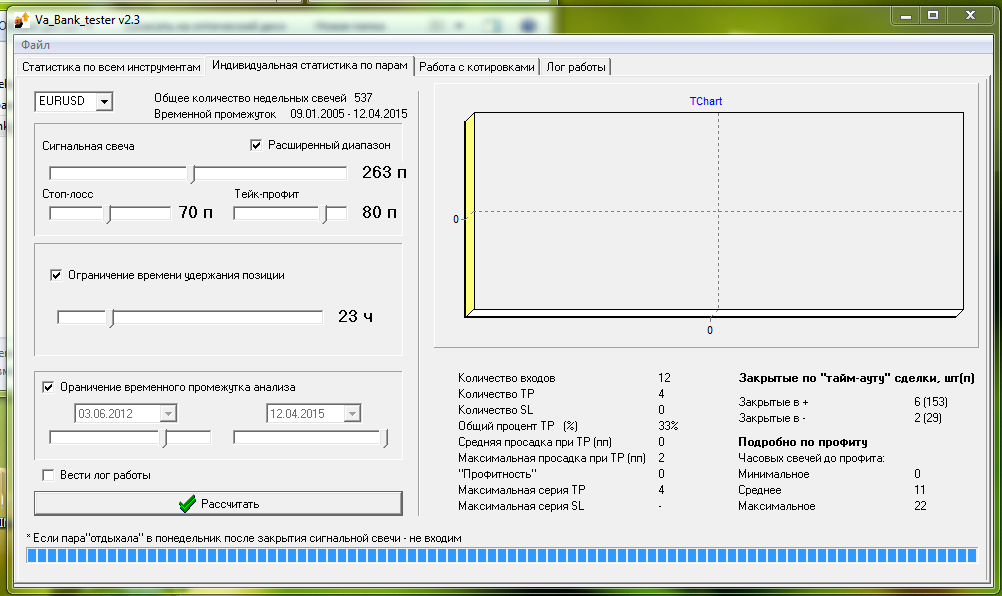Click the Закрытые в - value 2 (29)

pyautogui.click(x=927, y=418)
